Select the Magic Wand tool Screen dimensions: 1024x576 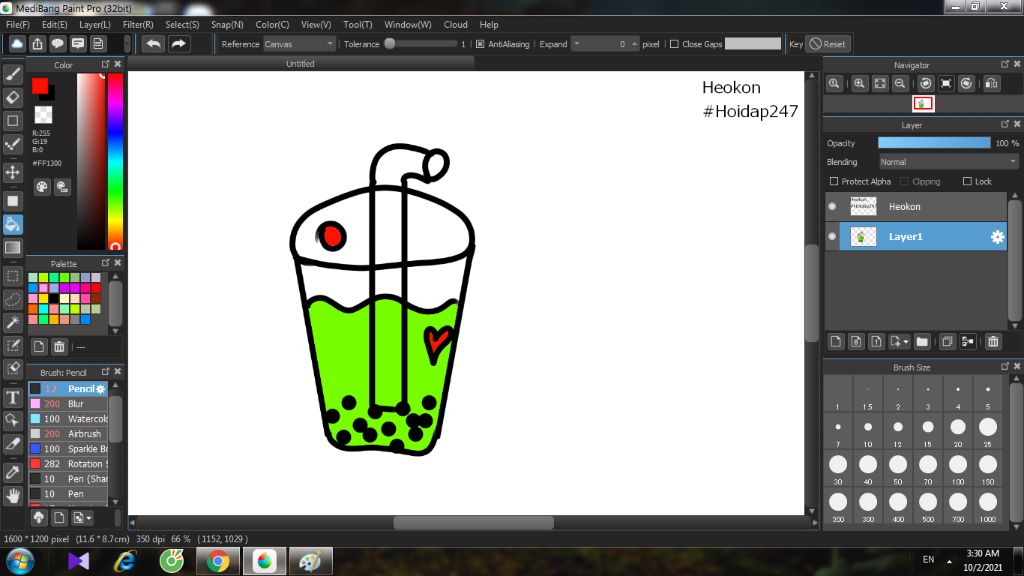(13, 322)
